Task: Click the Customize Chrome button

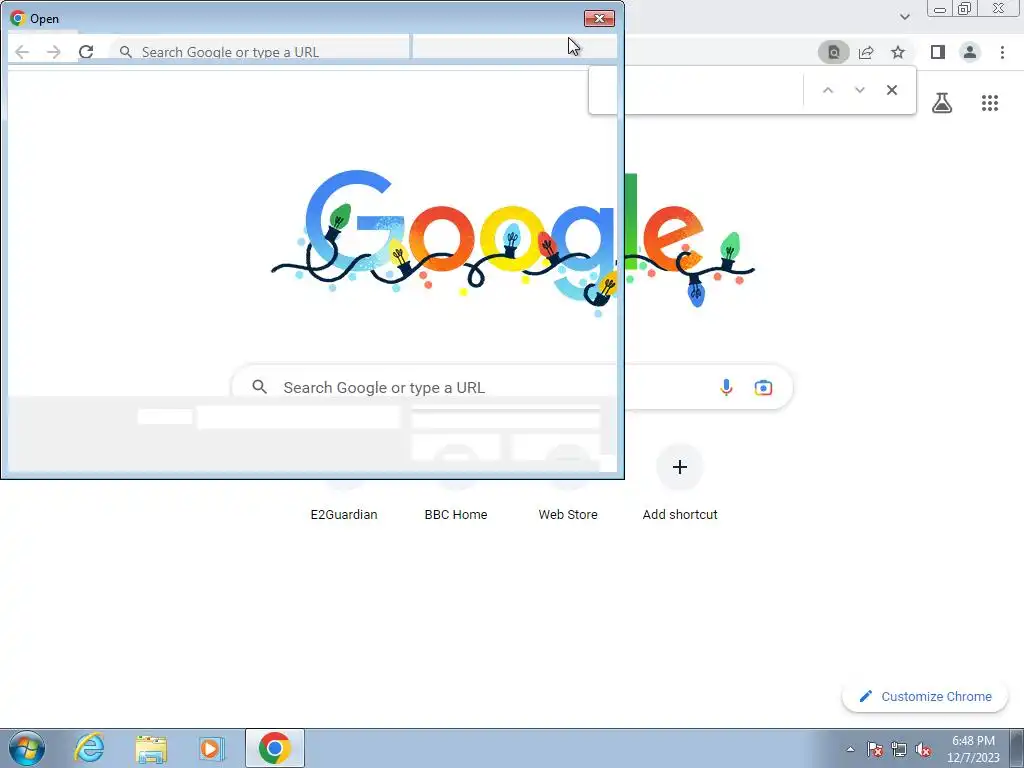Action: [925, 696]
